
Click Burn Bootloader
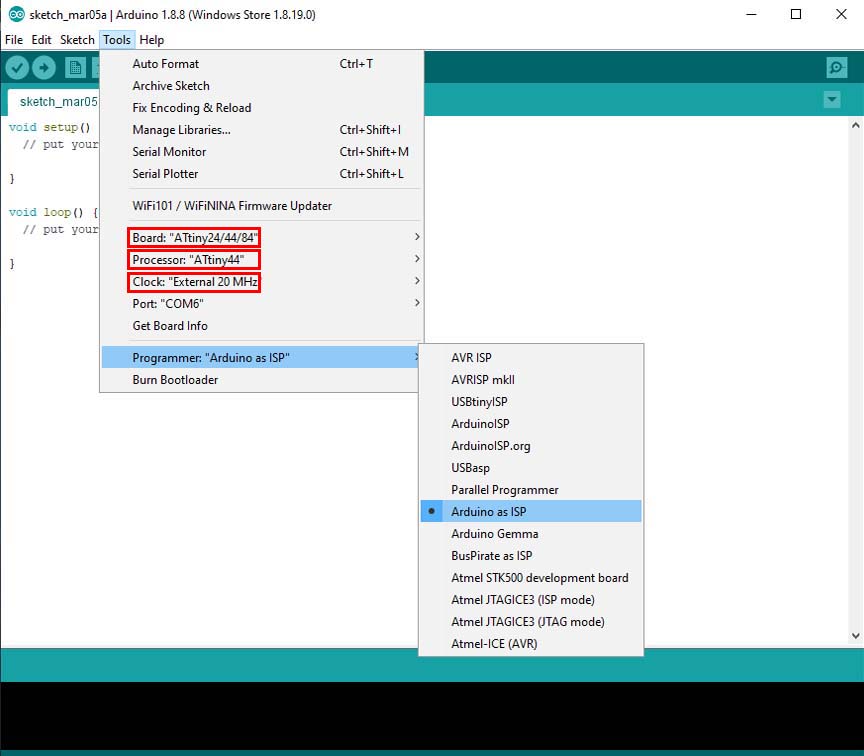(260, 380)
